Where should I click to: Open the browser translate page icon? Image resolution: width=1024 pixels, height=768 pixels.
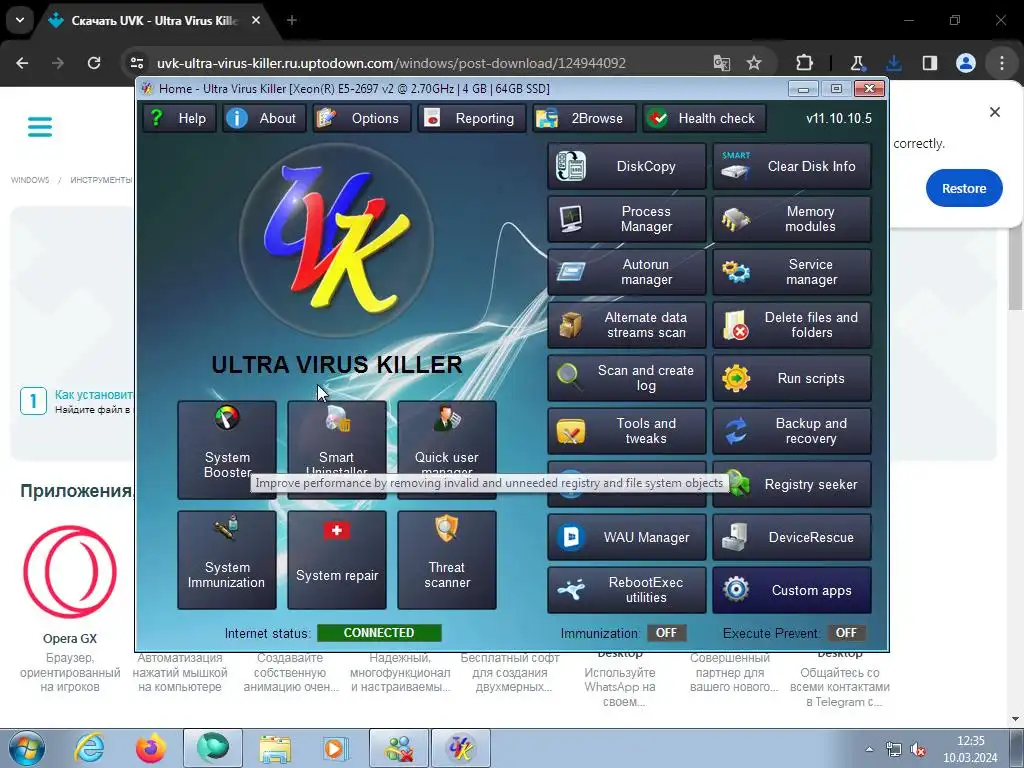722,63
